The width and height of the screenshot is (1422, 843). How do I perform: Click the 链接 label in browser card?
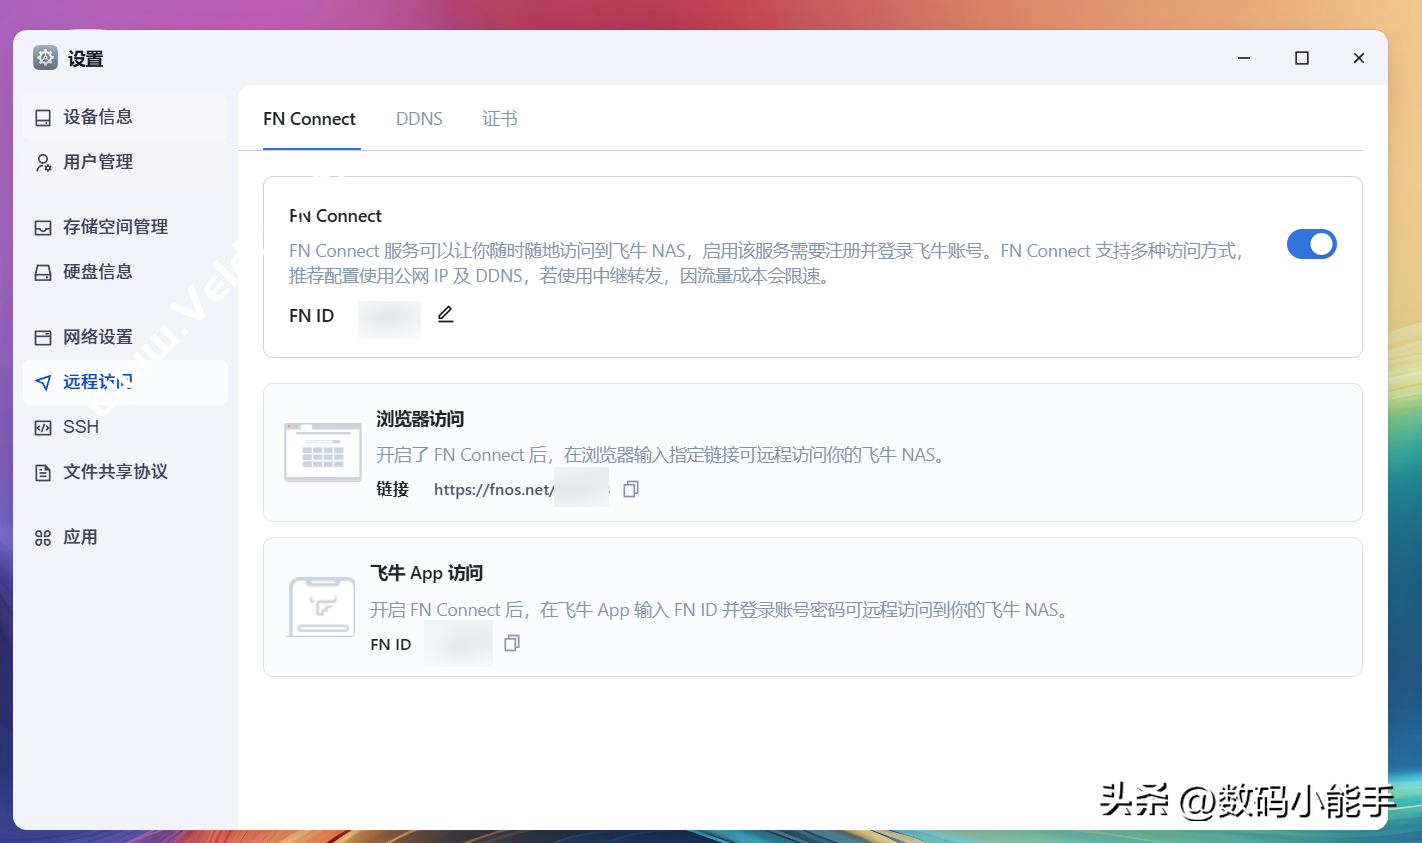393,489
